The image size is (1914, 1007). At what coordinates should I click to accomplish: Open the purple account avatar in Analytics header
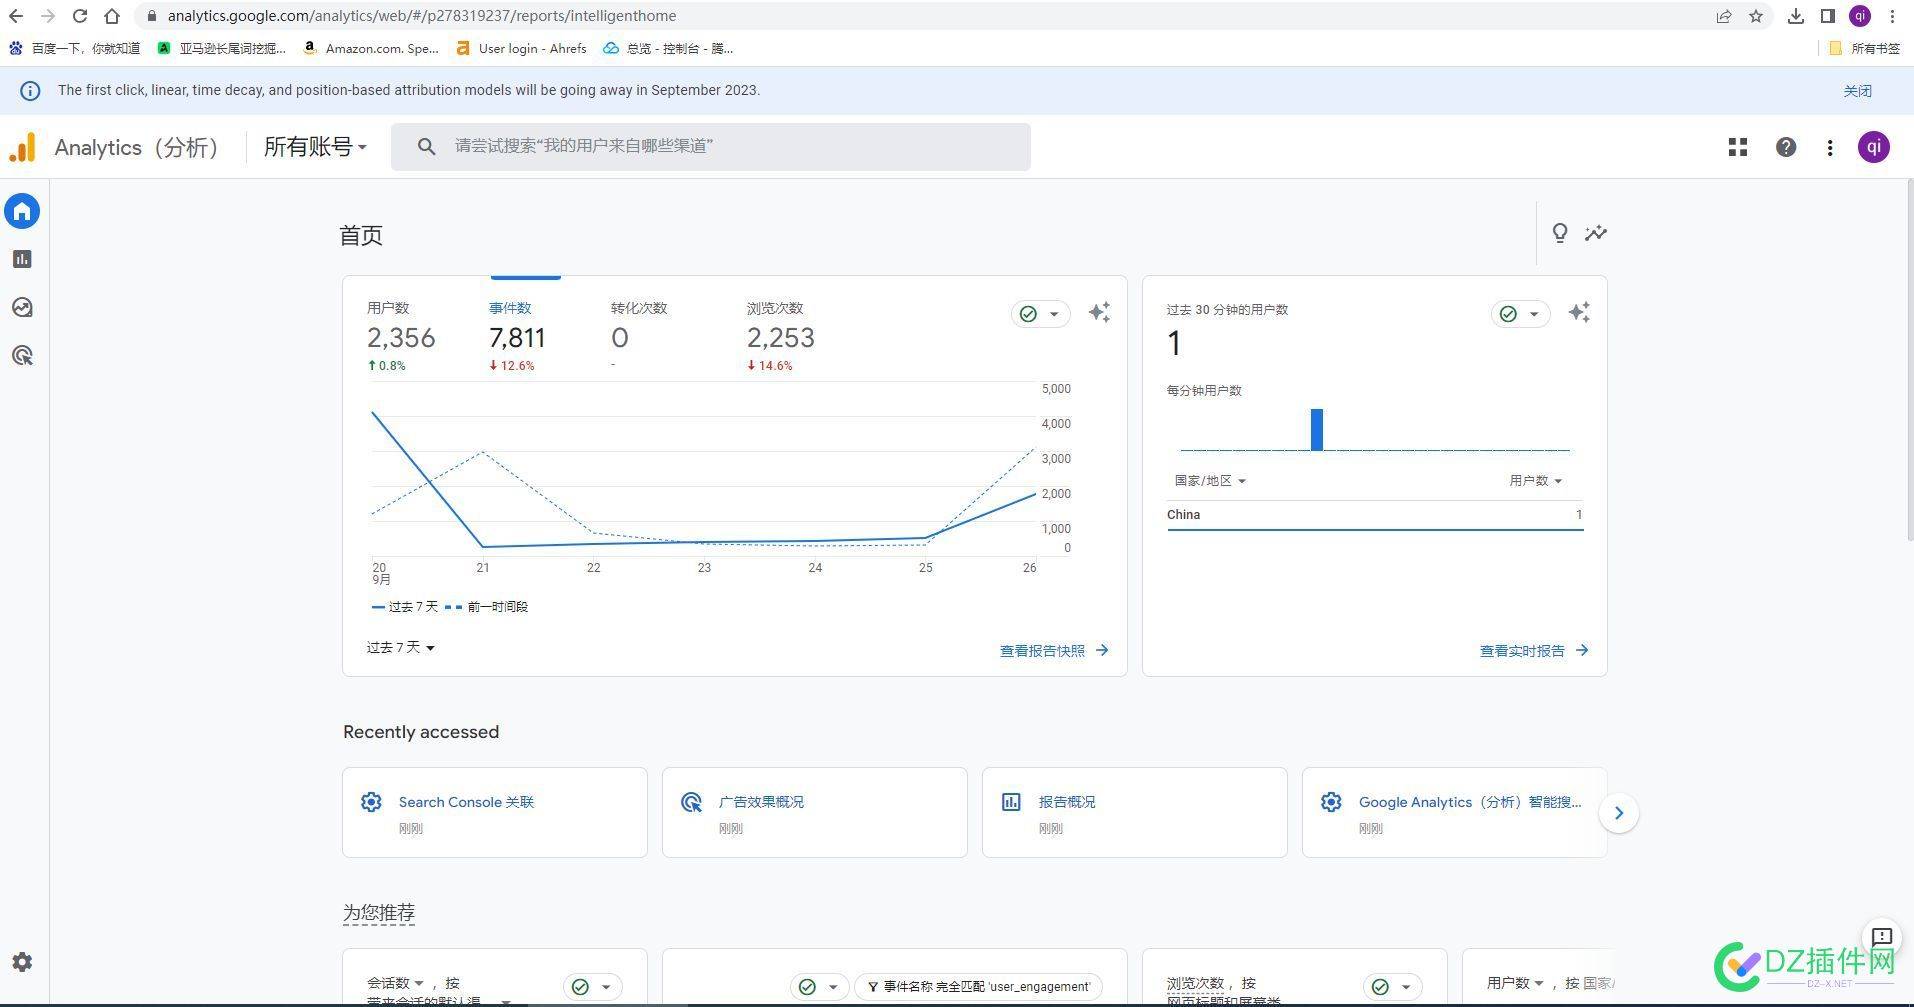(1874, 147)
